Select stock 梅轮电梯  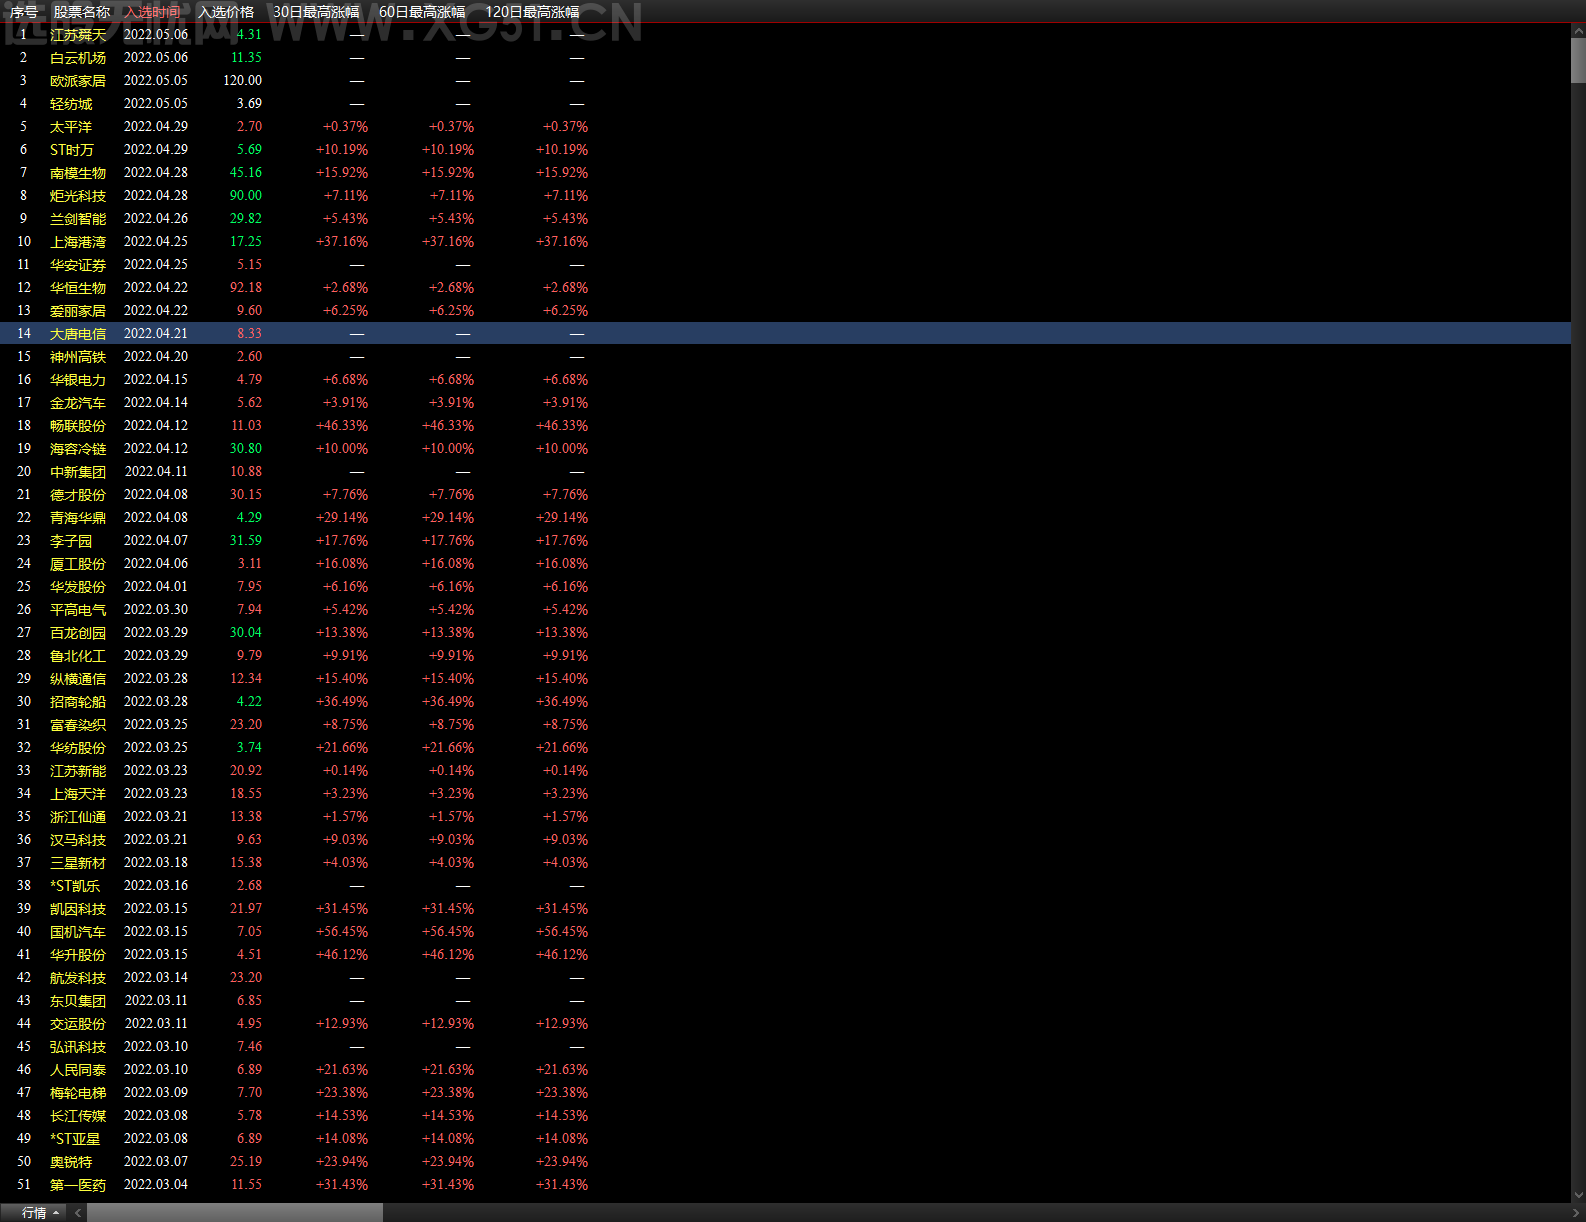78,1093
